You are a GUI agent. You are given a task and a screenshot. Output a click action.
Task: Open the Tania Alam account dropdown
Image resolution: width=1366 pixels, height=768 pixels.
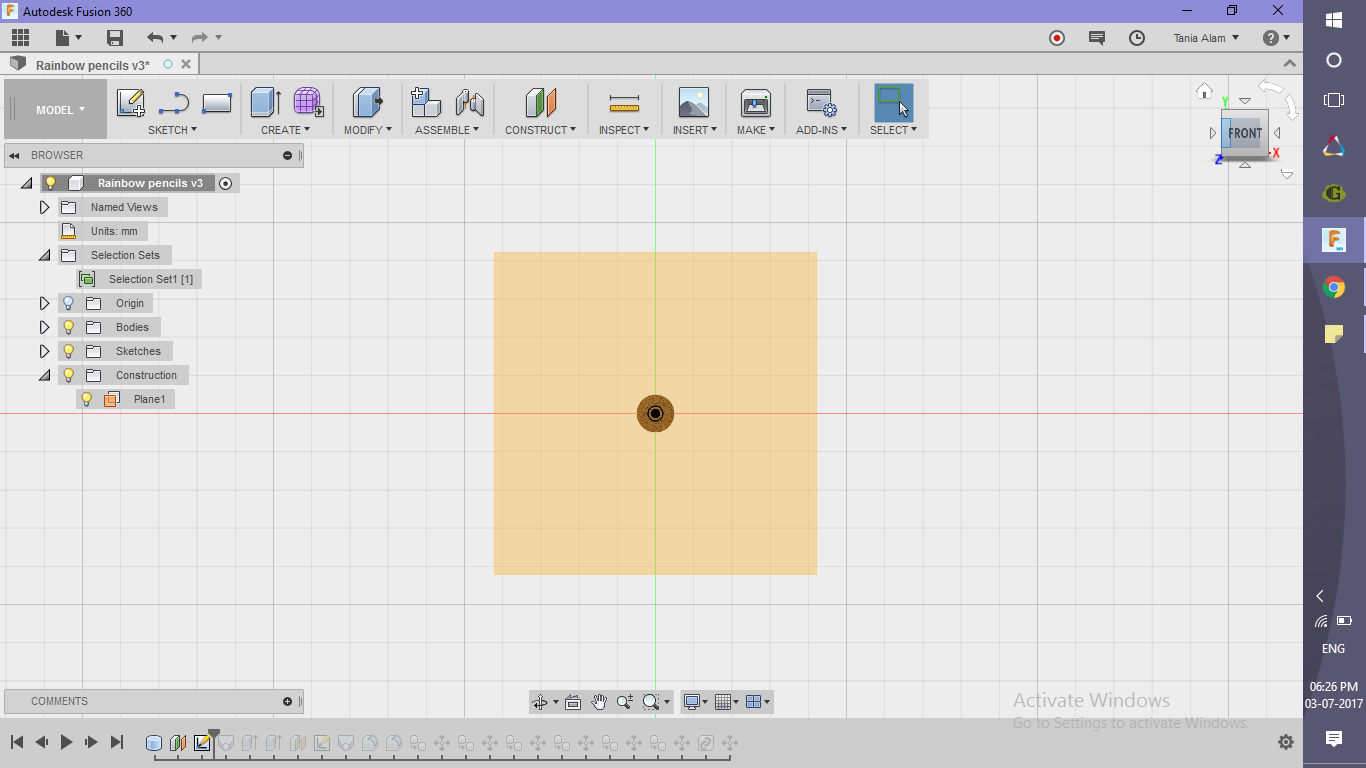click(x=1206, y=38)
